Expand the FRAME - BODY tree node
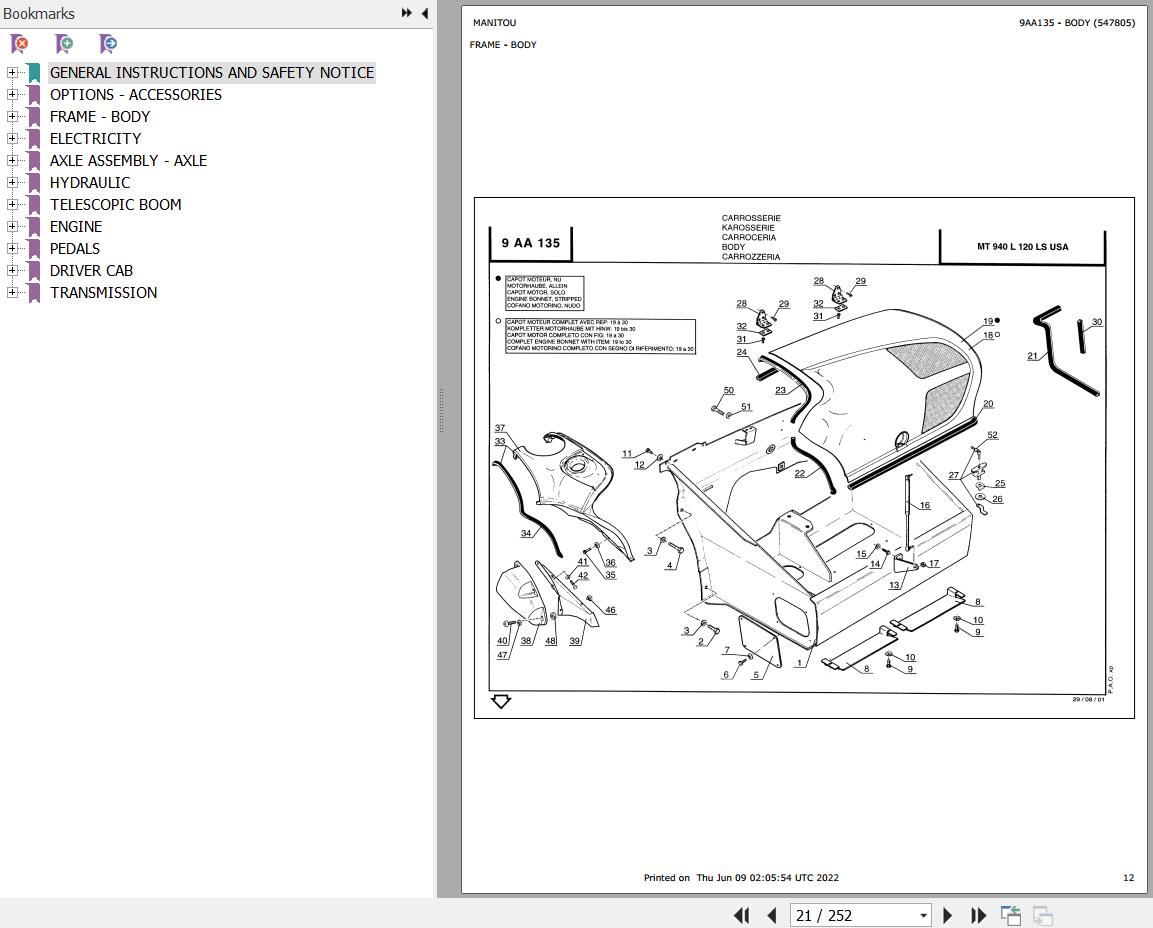Viewport: 1153px width, 928px height. click(12, 116)
